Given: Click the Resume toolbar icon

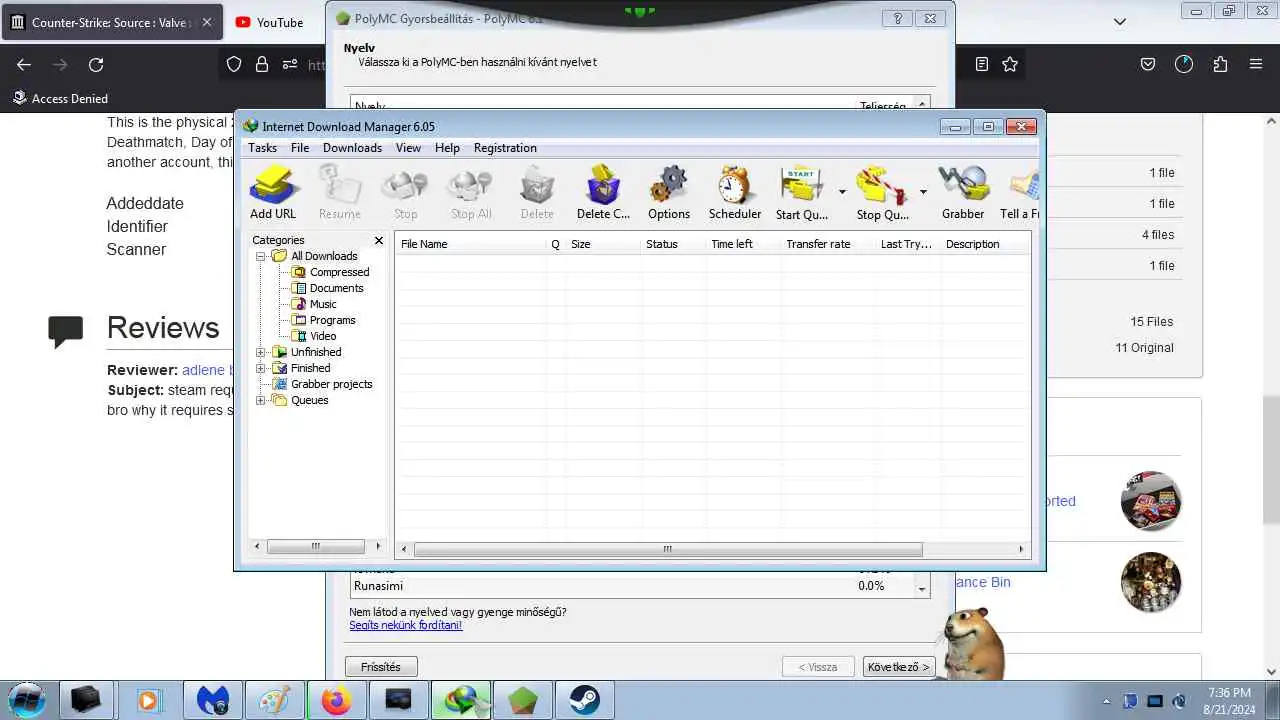Looking at the screenshot, I should (x=339, y=192).
